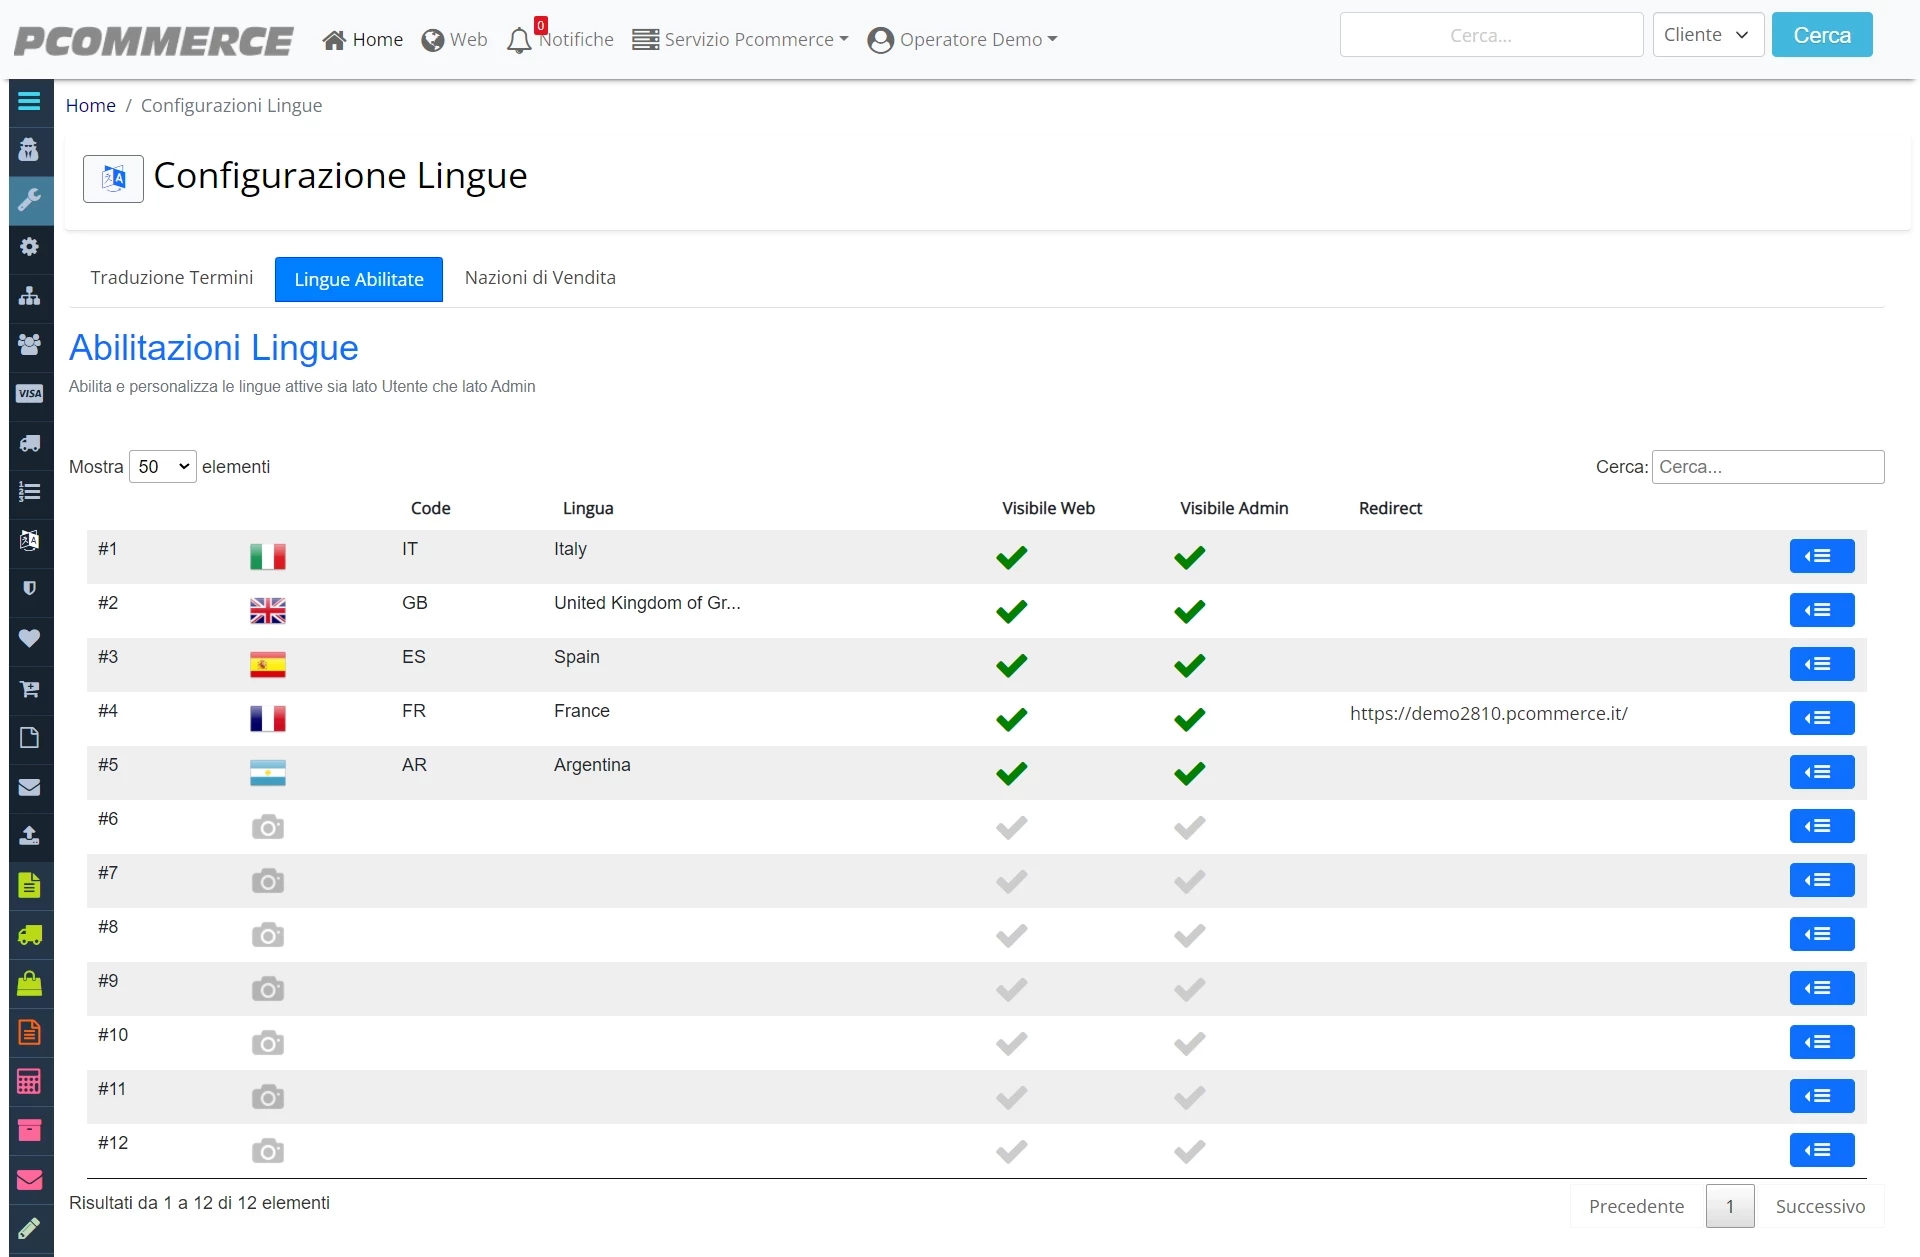Open the red envelope sidebar icon
Screen dimensions: 1920x1257
click(x=29, y=1180)
